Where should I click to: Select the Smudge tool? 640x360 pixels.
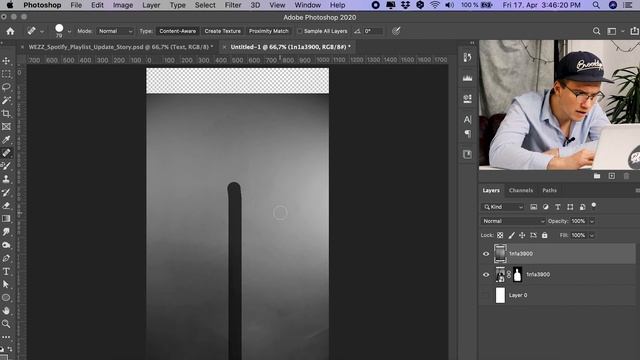click(x=6, y=232)
